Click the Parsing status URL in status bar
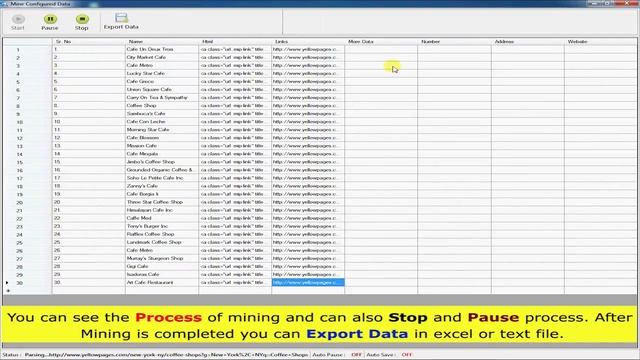Screen dimensions: 640x360 click(x=166, y=355)
